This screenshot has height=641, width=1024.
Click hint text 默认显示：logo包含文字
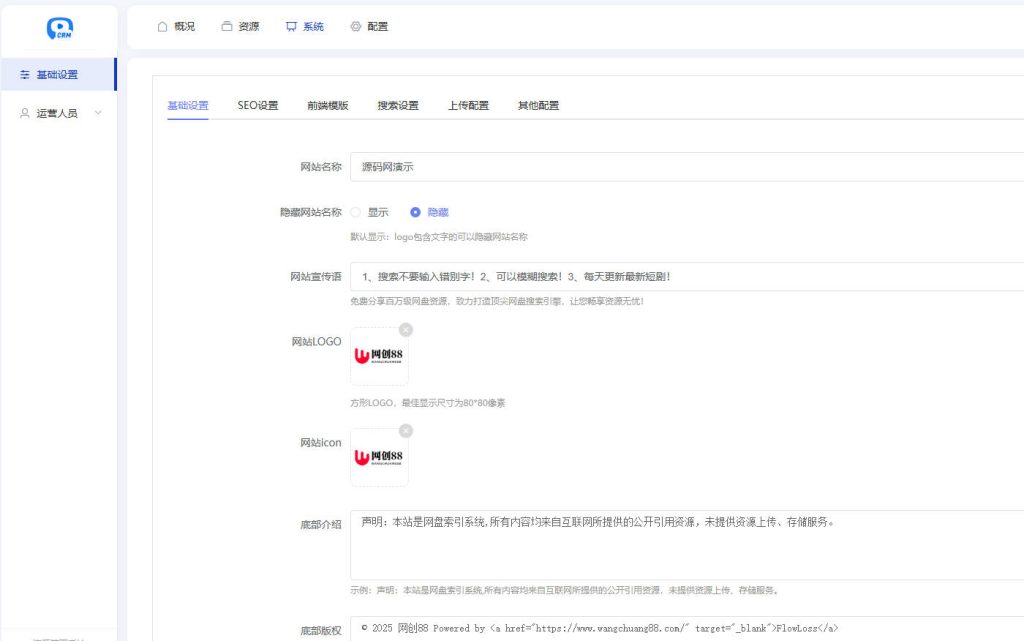[x=439, y=237]
